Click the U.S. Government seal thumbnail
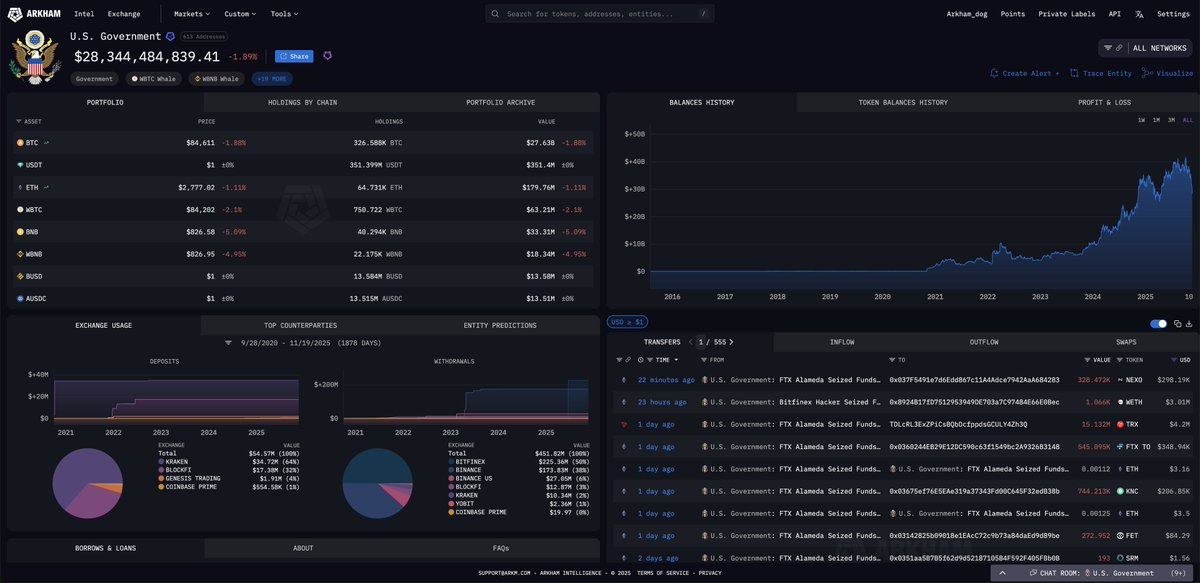 click(35, 57)
